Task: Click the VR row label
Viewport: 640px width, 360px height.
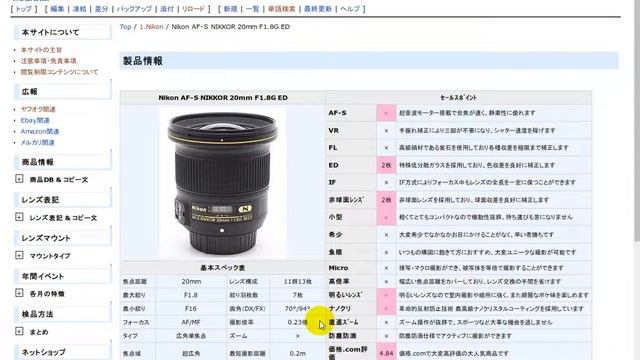Action: [333, 131]
